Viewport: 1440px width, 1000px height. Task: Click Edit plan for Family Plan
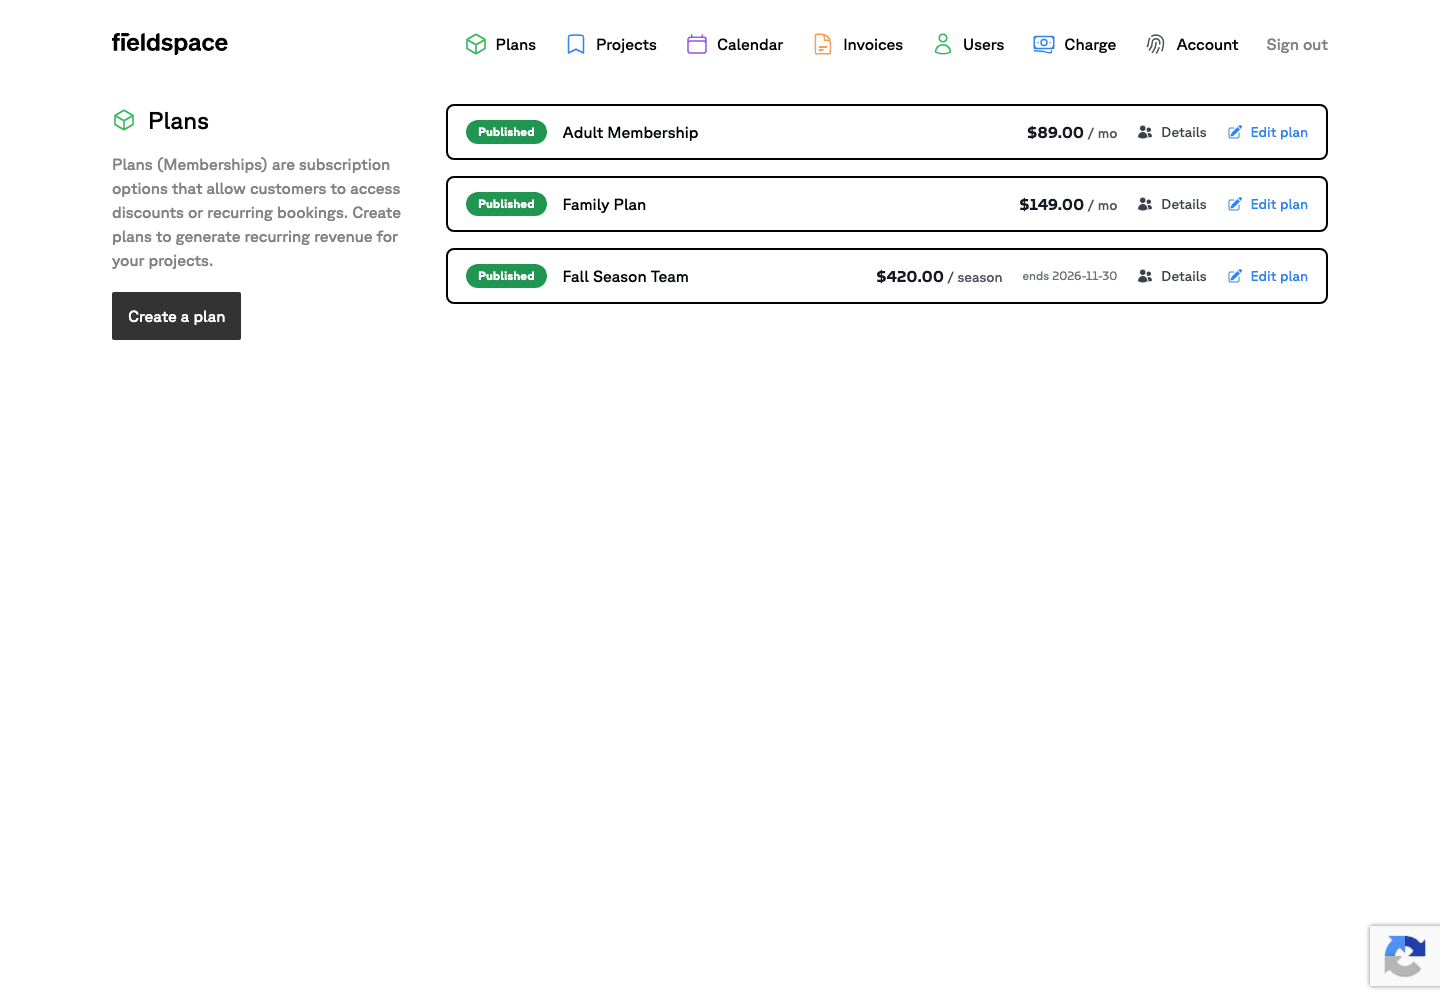[x=1268, y=204]
